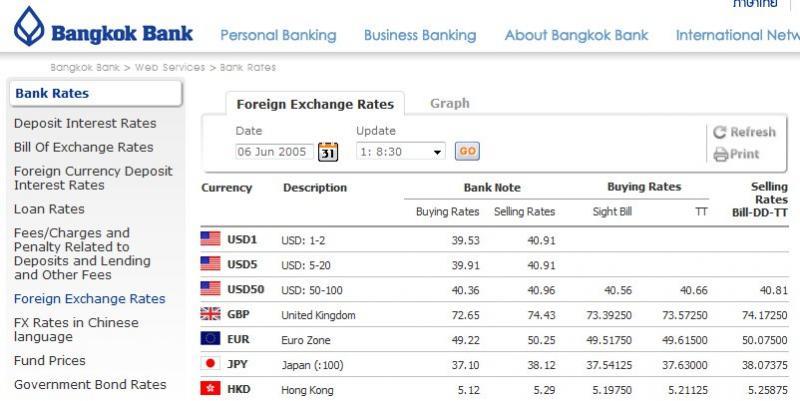Expand the Update time dropdown
The image size is (800, 401).
coord(401,152)
